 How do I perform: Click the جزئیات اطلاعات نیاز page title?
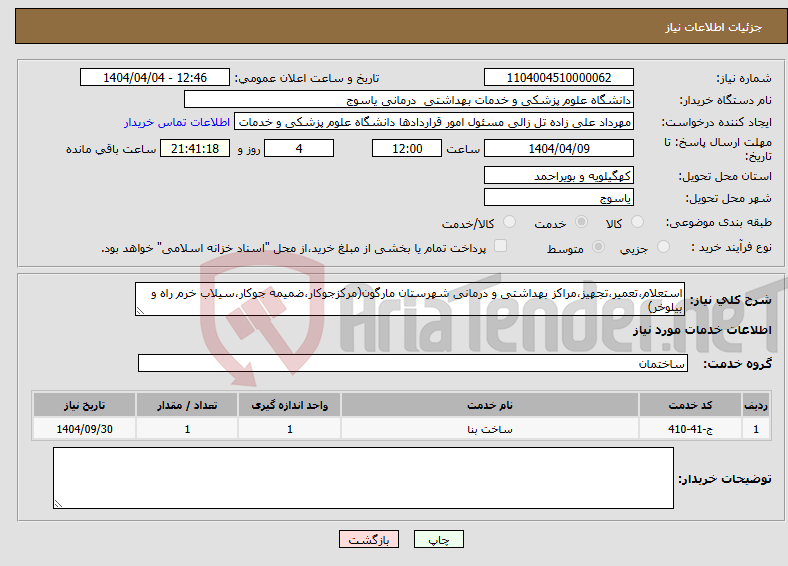point(714,27)
